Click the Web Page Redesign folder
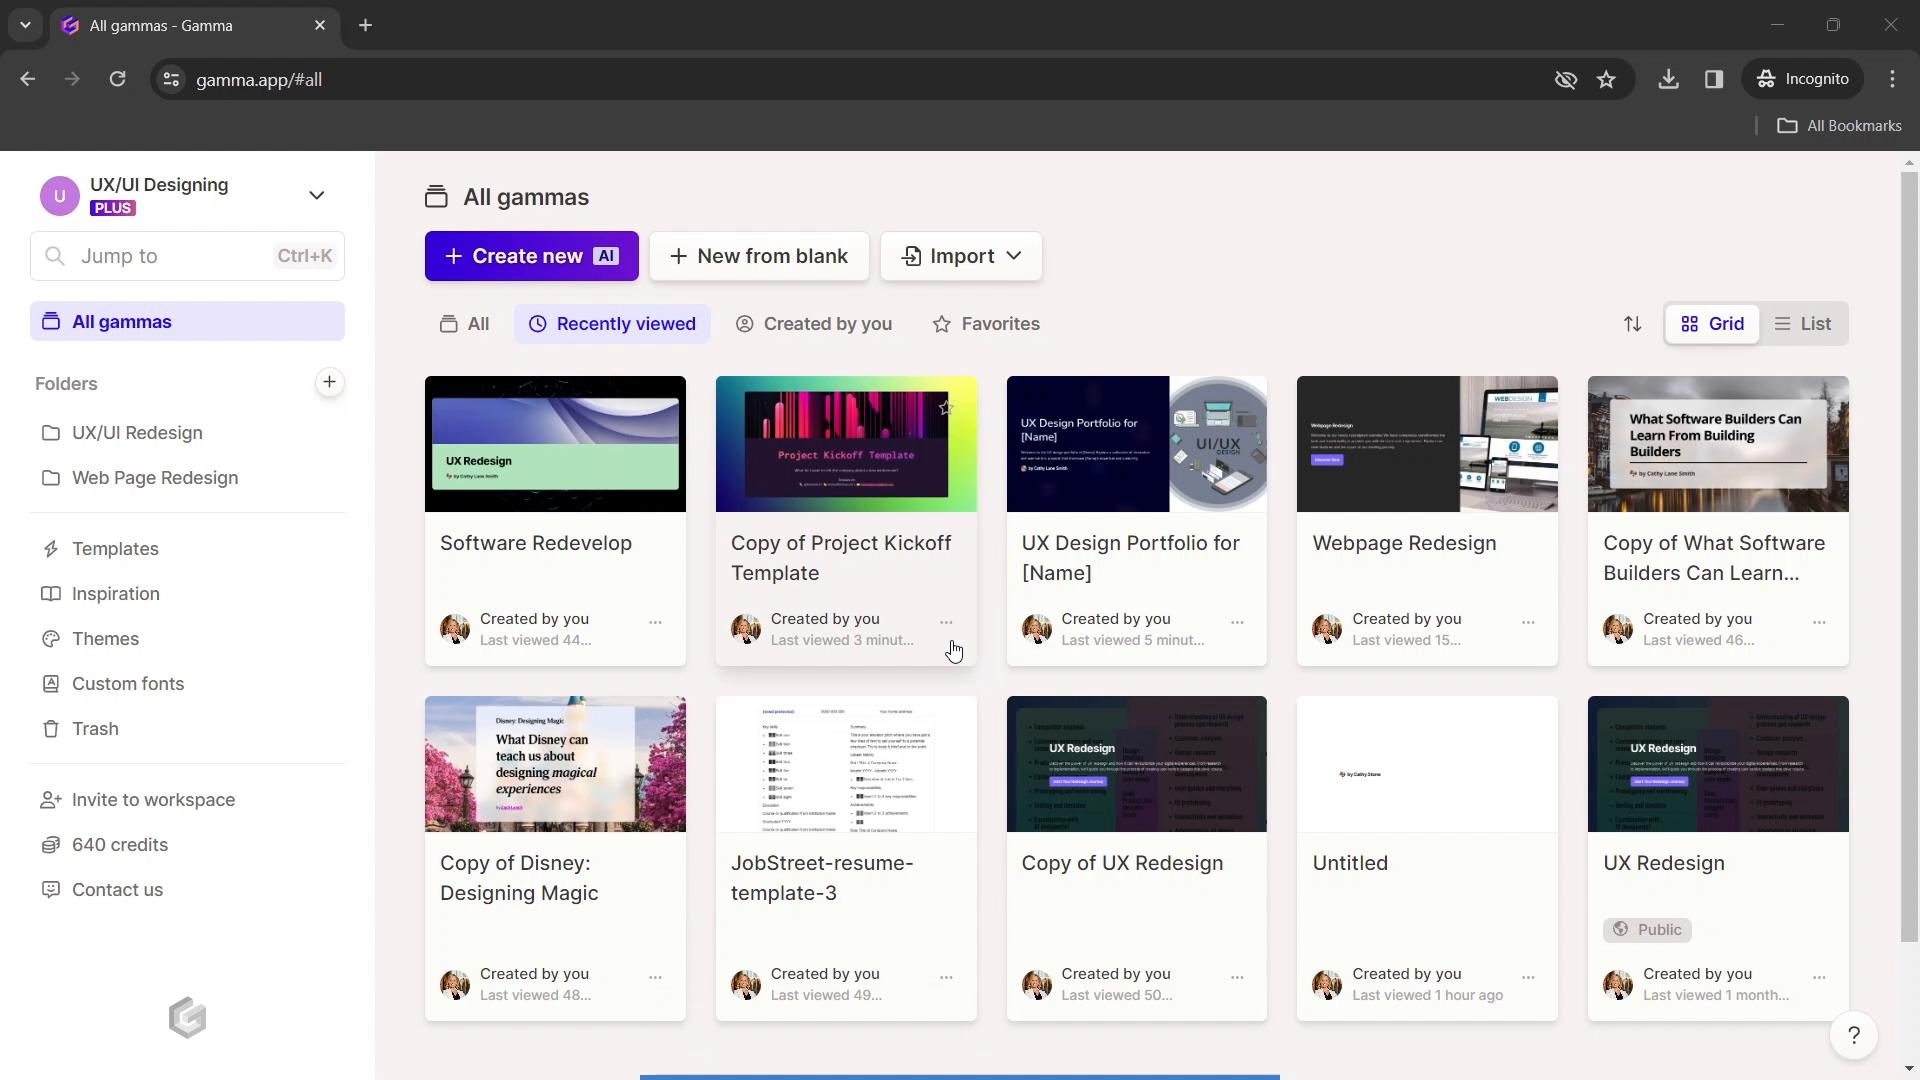Viewport: 1920px width, 1080px height. (154, 476)
